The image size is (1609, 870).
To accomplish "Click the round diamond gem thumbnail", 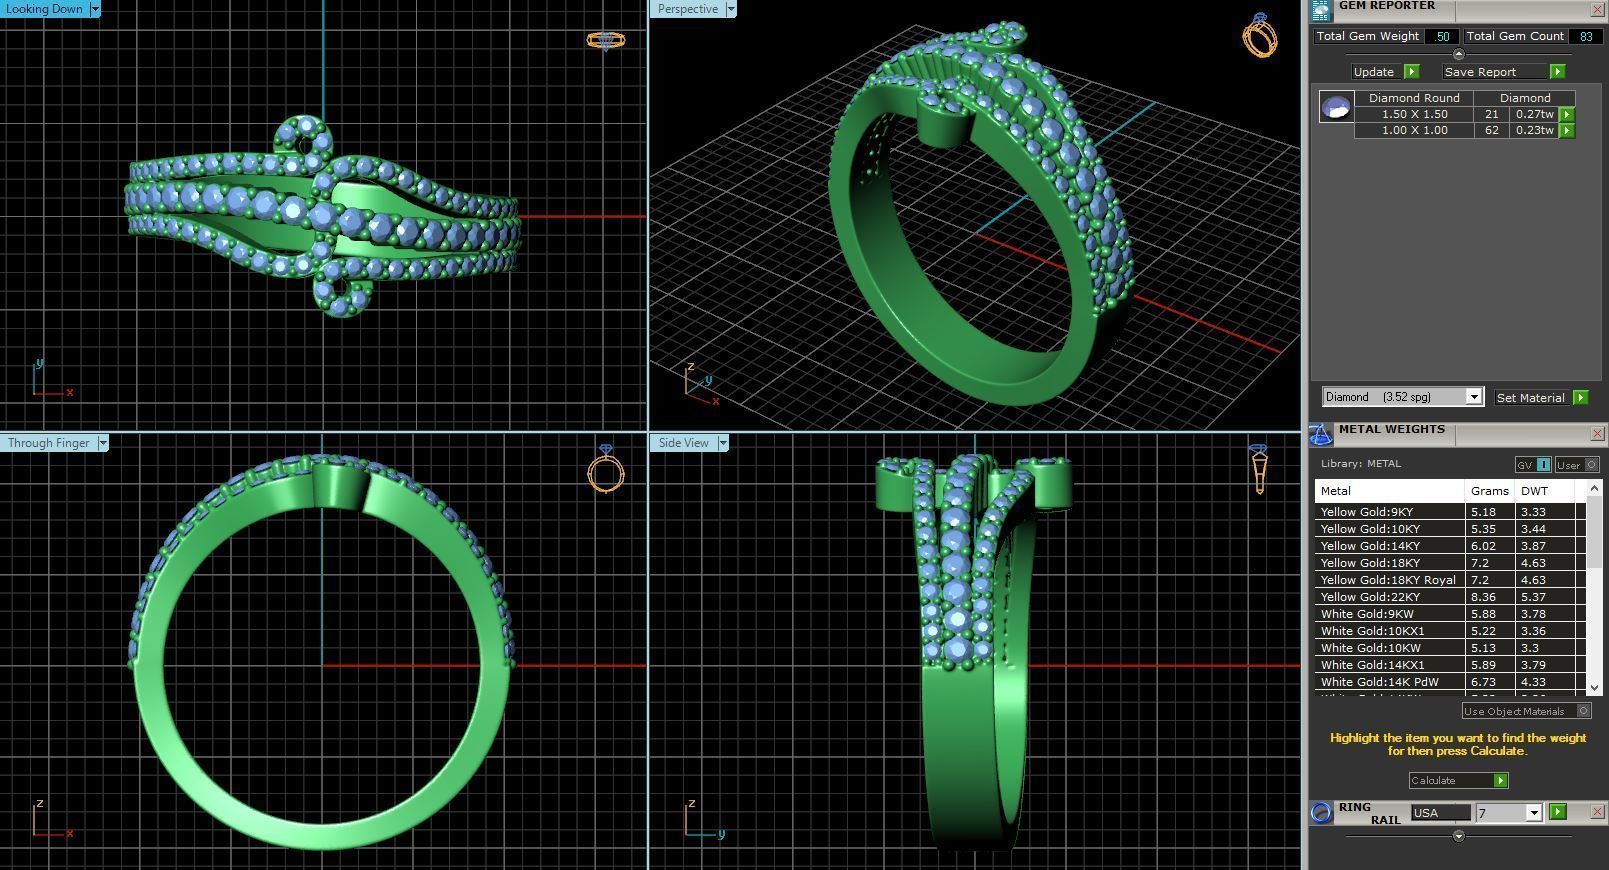I will tap(1336, 107).
